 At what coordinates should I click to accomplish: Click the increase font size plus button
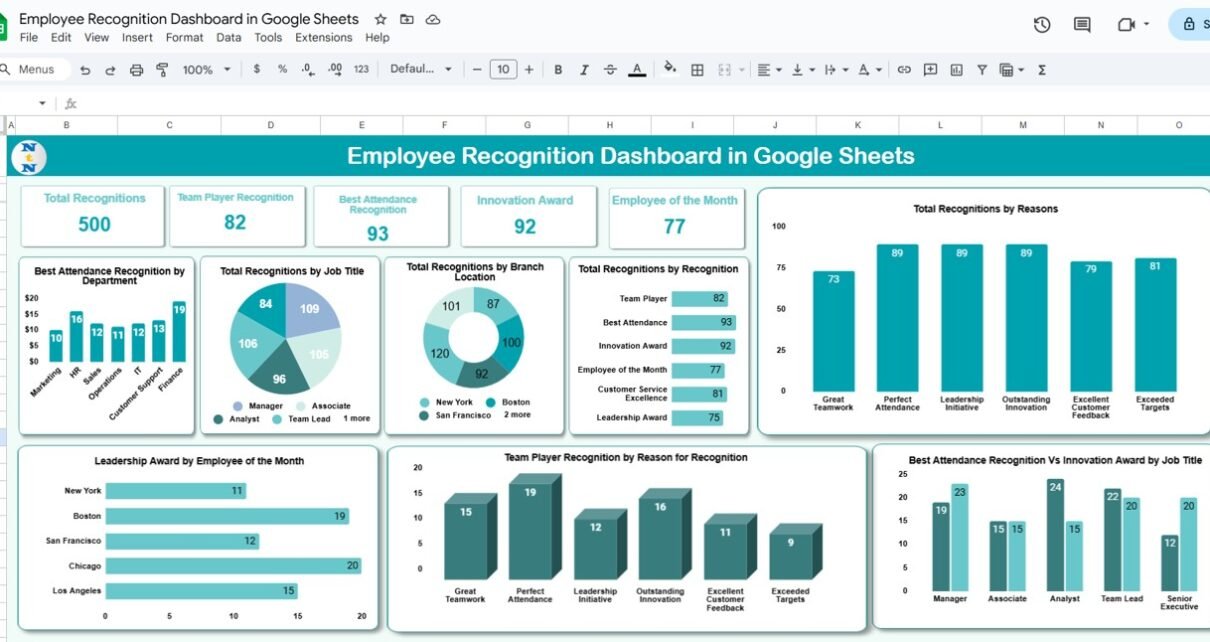[529, 70]
